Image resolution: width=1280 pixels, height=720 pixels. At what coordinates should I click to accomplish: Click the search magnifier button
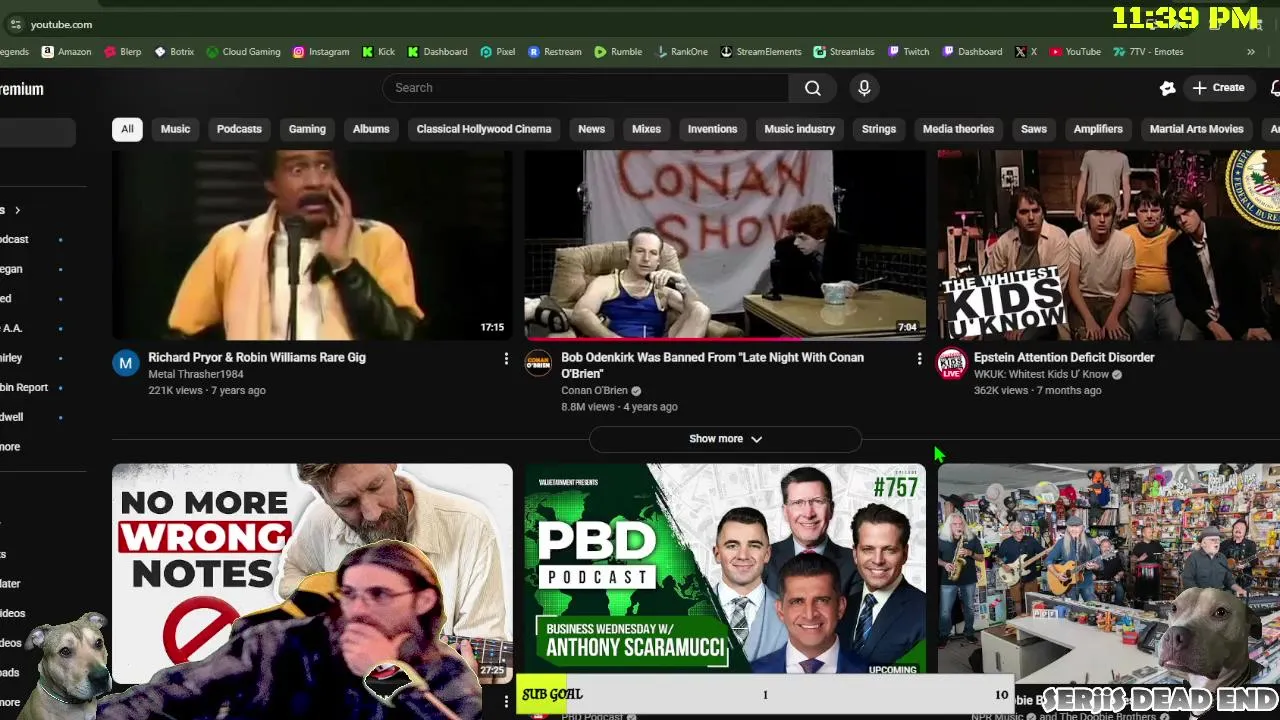pos(813,88)
